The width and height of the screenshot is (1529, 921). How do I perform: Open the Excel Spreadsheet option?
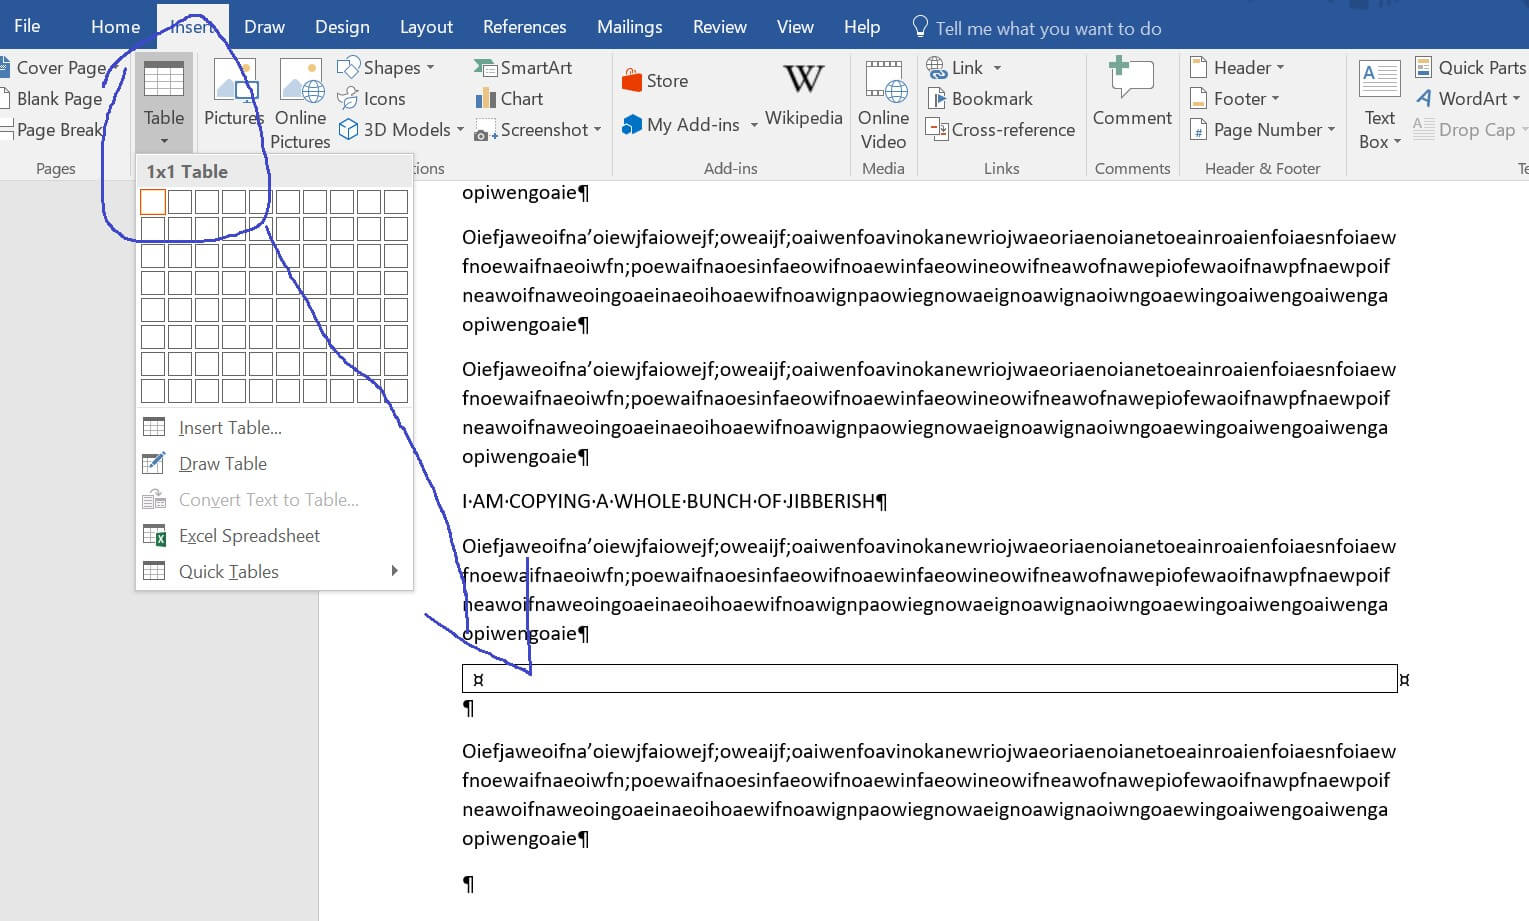248,535
